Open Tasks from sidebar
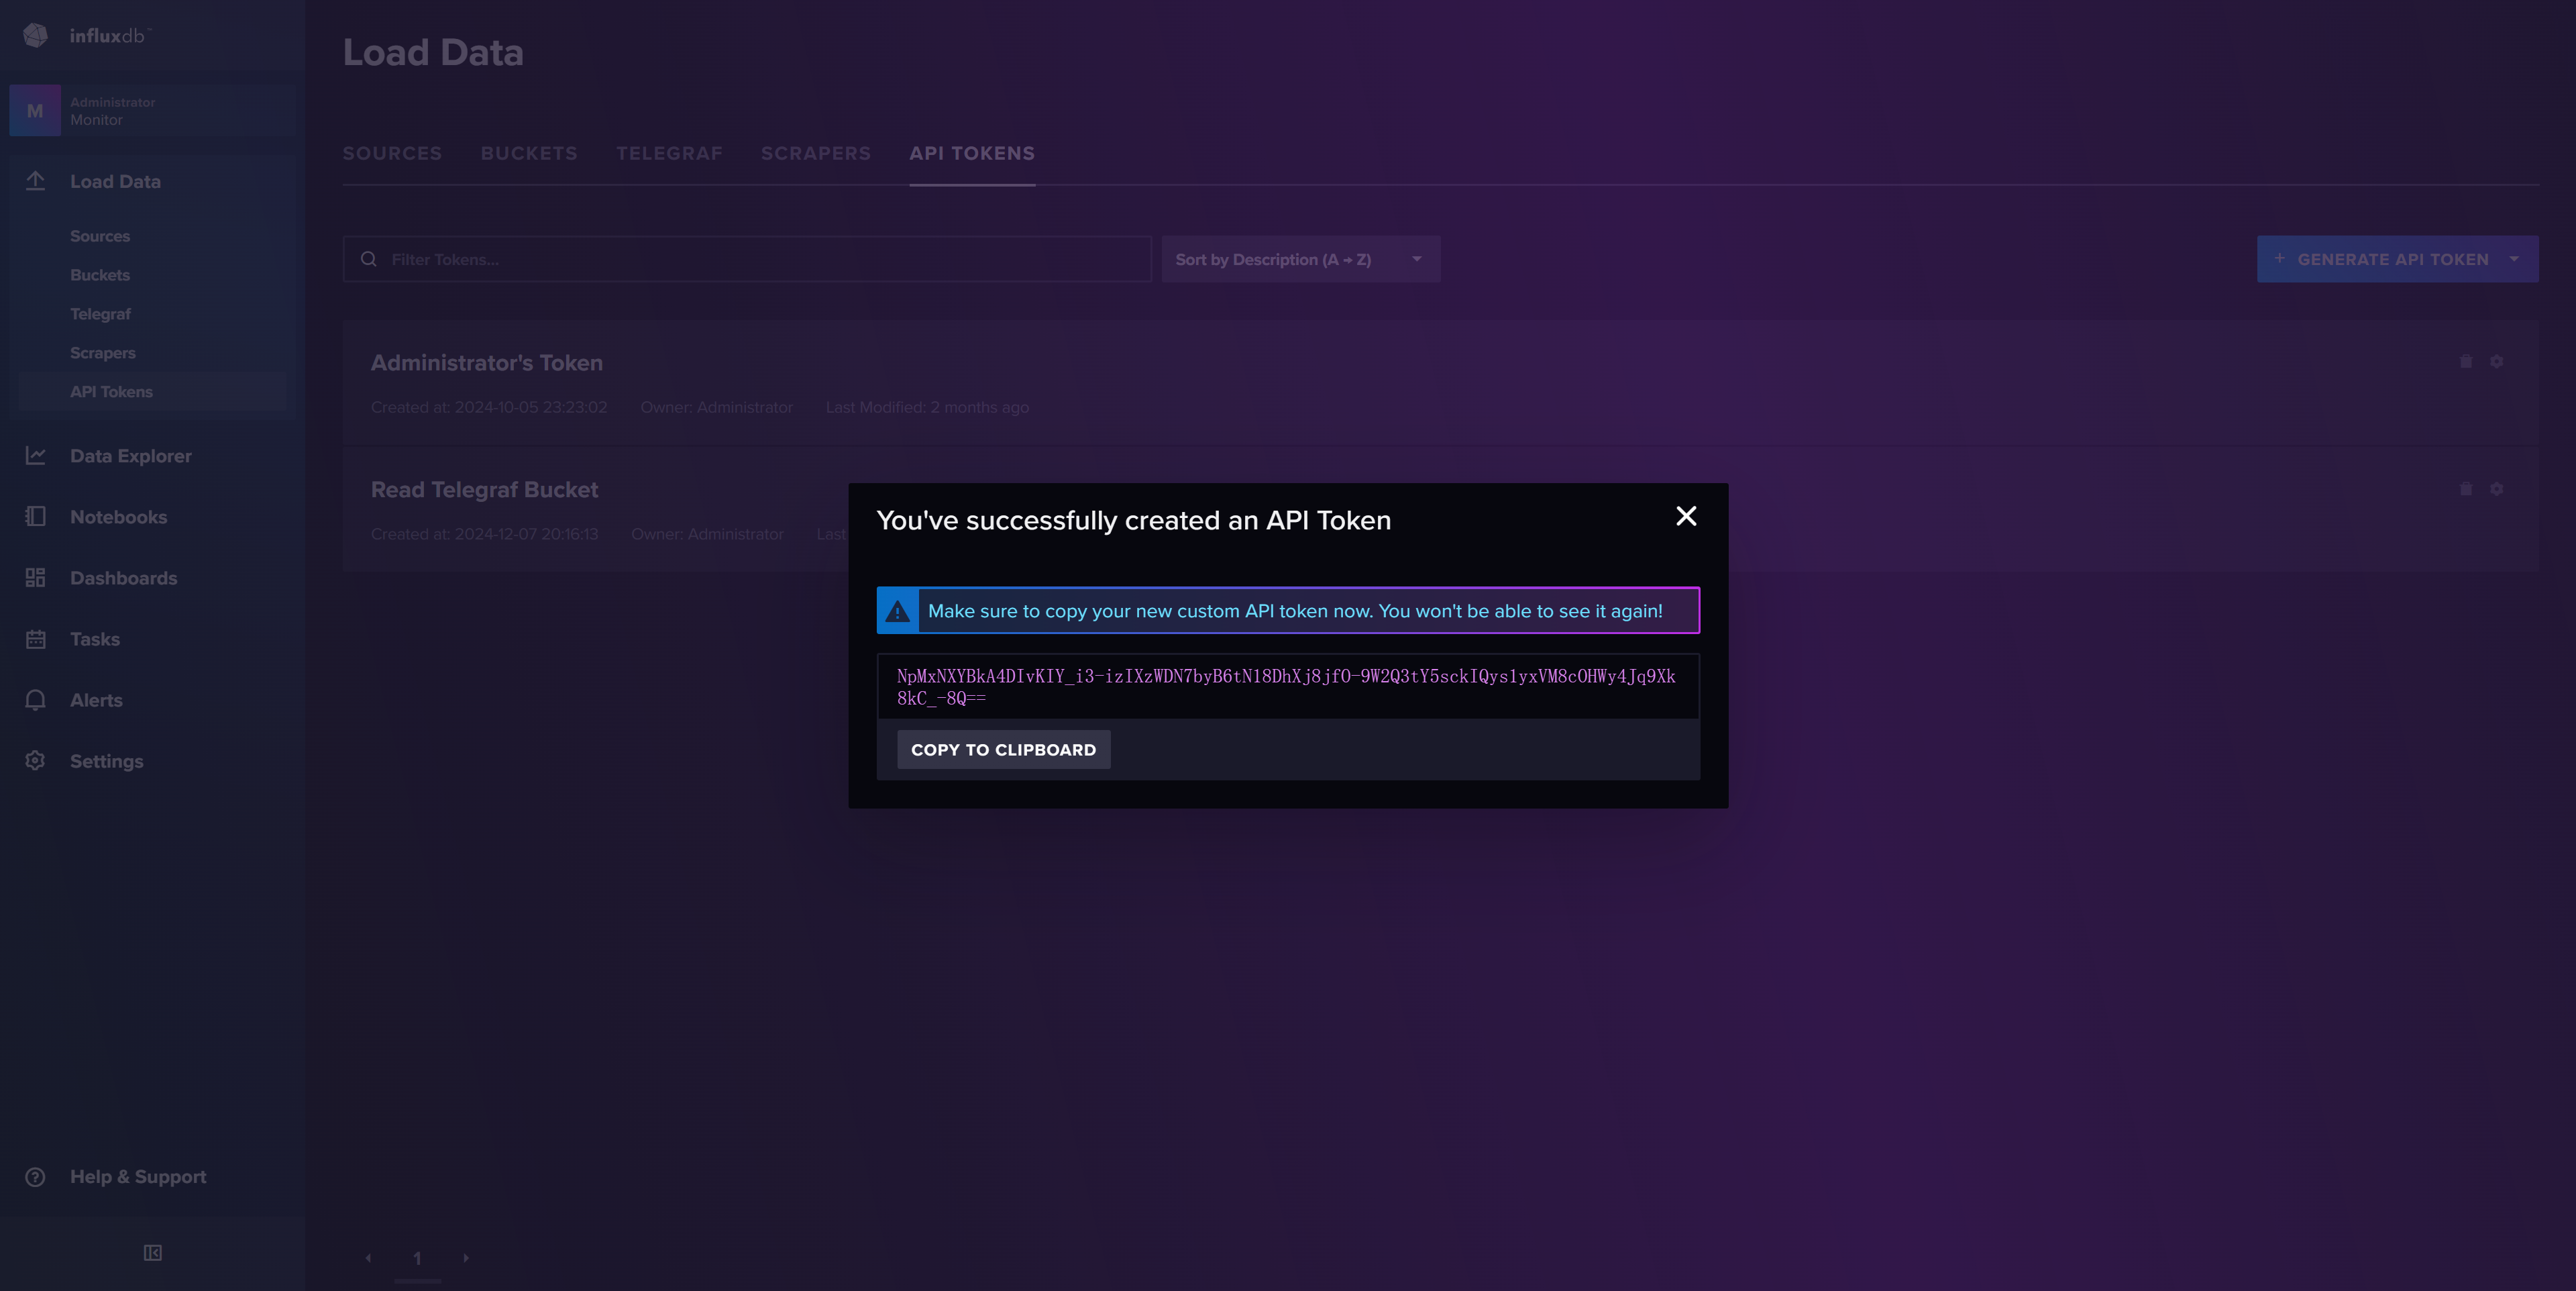2576x1291 pixels. [95, 639]
